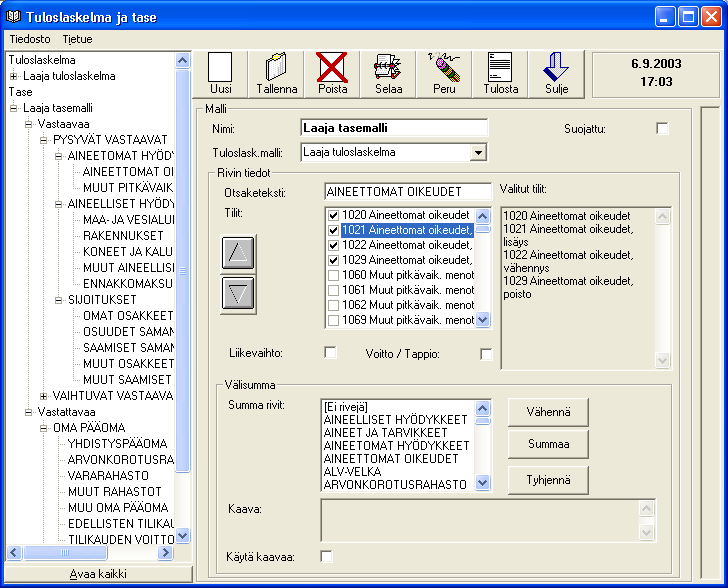Image resolution: width=728 pixels, height=588 pixels.
Task: Select AINEET JA TARVIKKEET summa row
Action: 385,432
